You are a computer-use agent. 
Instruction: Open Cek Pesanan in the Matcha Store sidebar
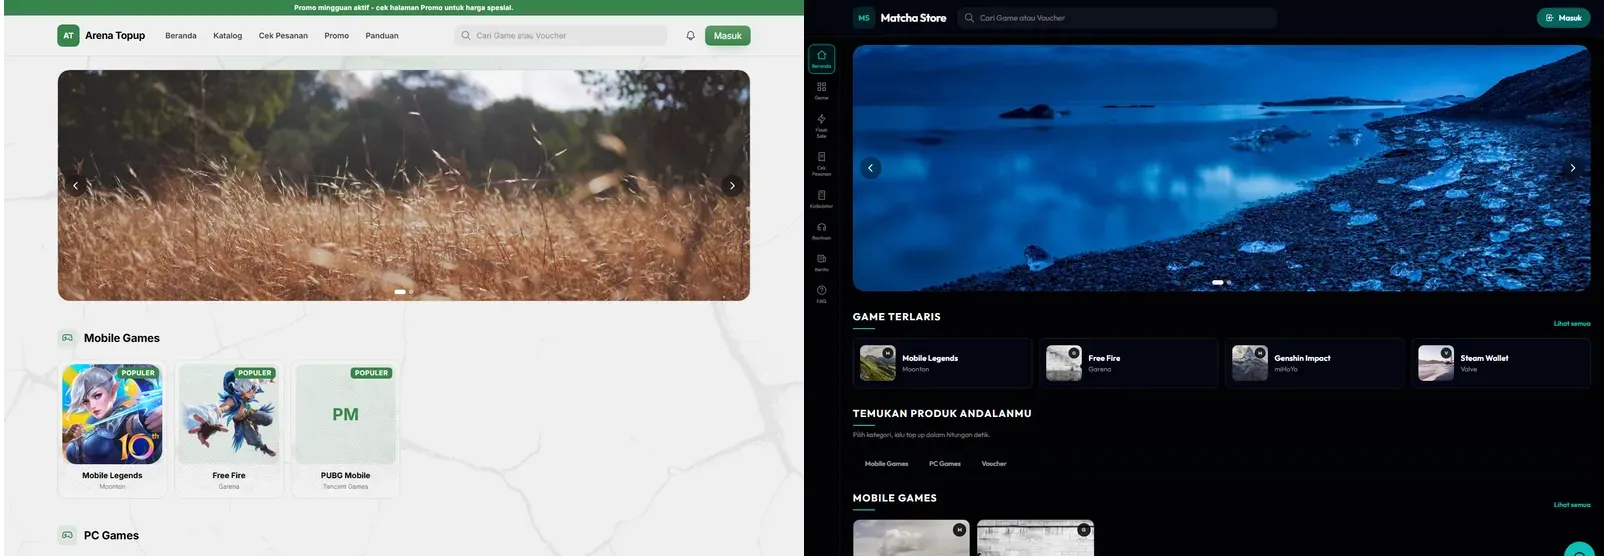[x=821, y=163]
